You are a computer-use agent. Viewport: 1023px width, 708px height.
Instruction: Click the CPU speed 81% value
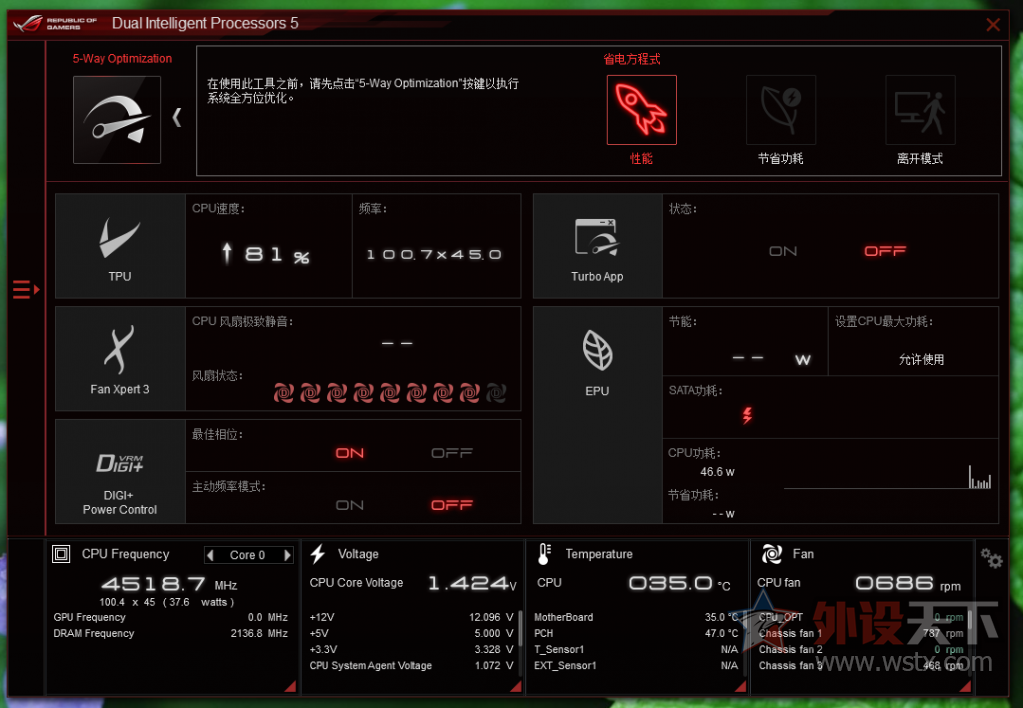[266, 254]
